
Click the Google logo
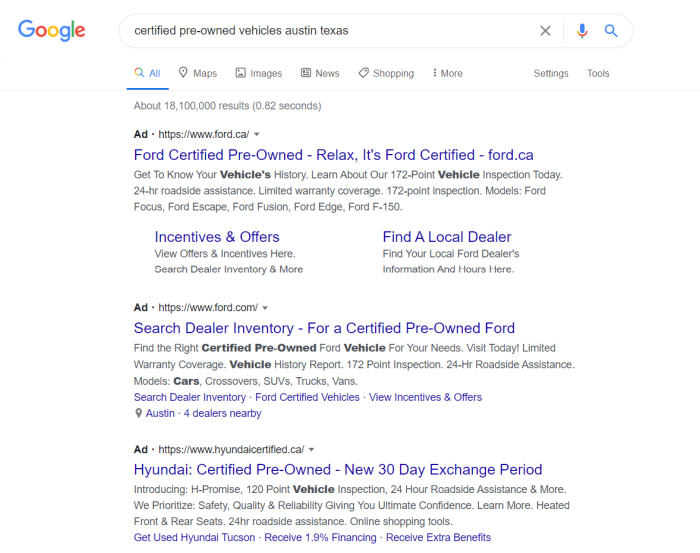tap(51, 30)
